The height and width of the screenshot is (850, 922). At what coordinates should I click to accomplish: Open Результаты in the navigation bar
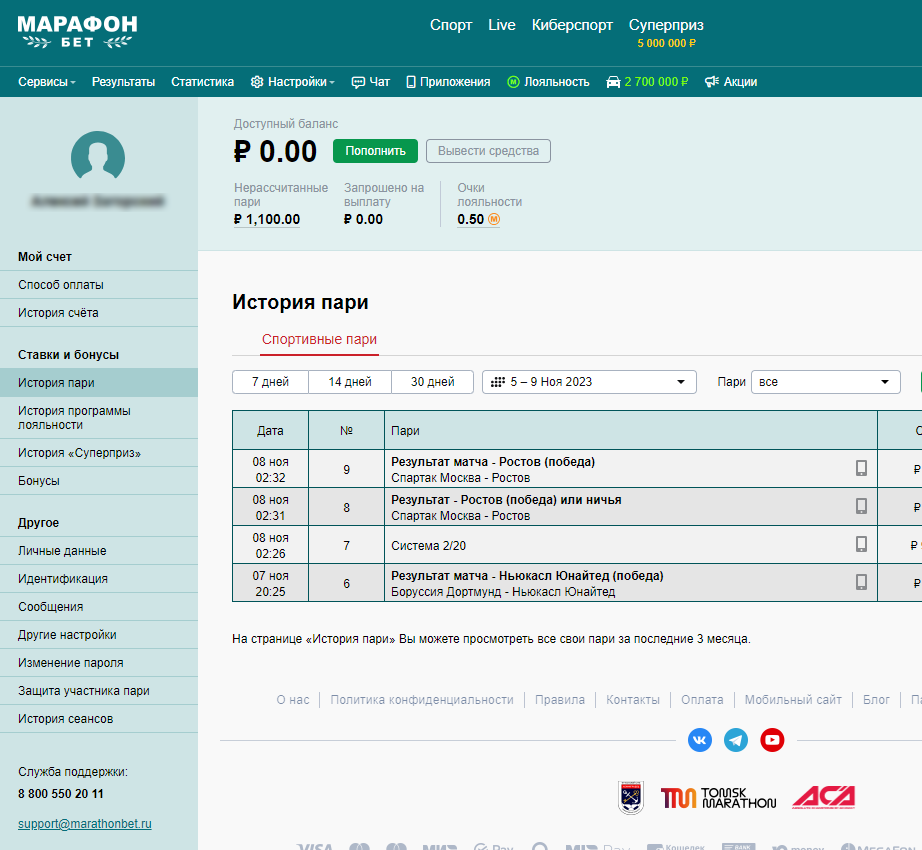[x=123, y=82]
